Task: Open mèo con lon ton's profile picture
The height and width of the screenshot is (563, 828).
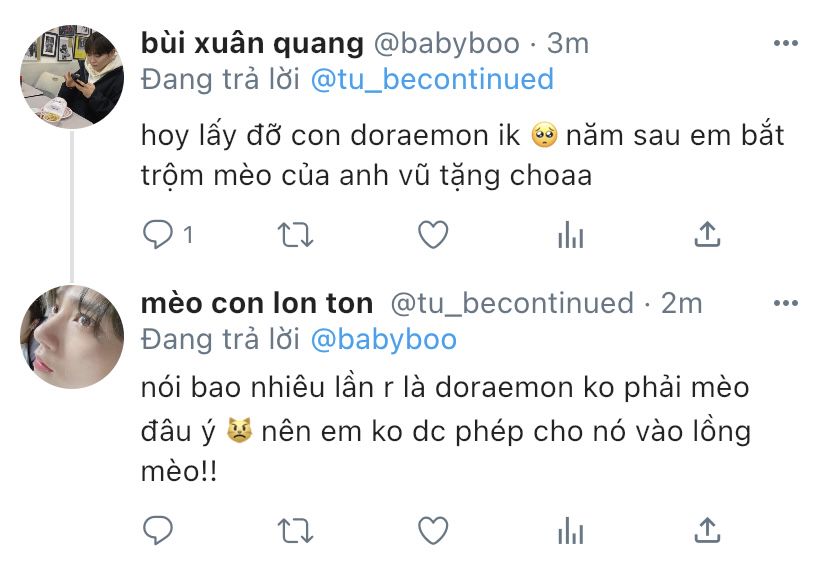Action: pos(72,336)
